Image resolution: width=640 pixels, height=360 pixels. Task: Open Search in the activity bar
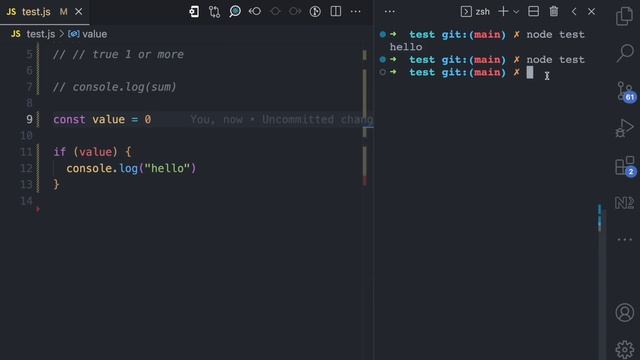coord(624,53)
